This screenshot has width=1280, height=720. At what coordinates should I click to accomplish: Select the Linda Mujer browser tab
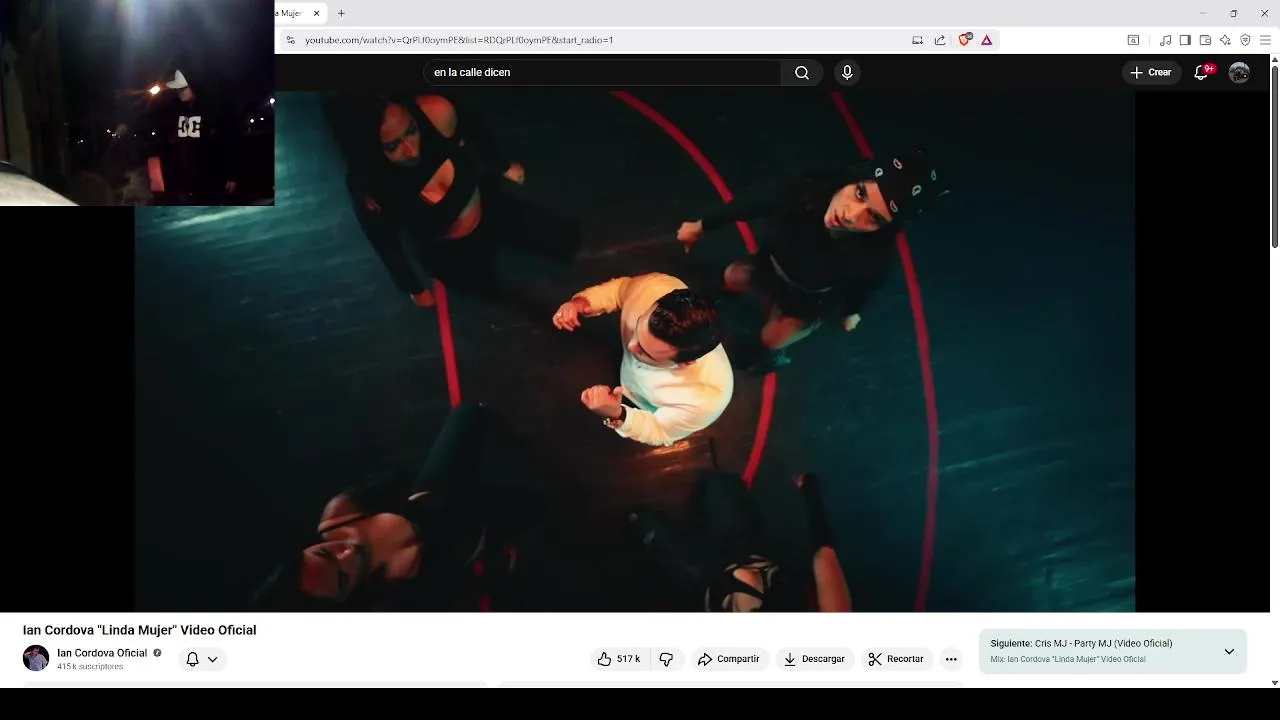click(x=290, y=13)
